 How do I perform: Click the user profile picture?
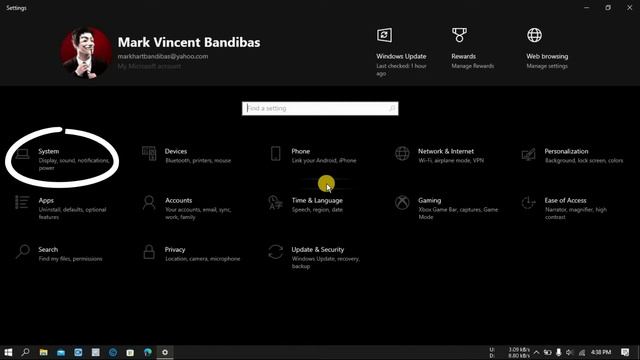coord(86,52)
